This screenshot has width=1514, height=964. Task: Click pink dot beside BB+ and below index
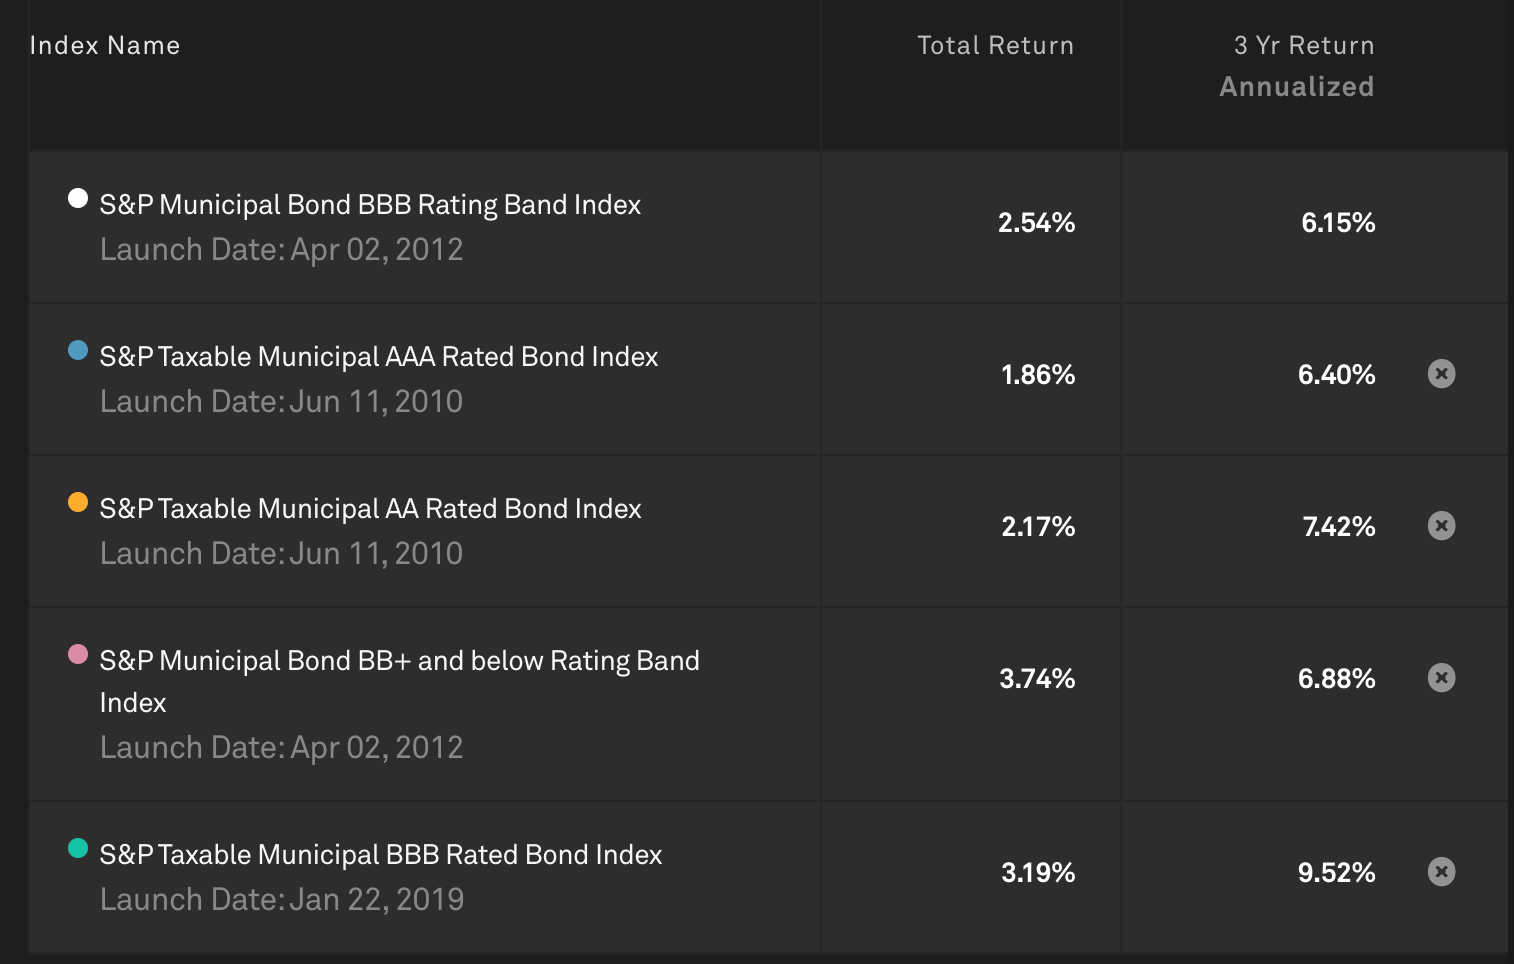click(78, 654)
